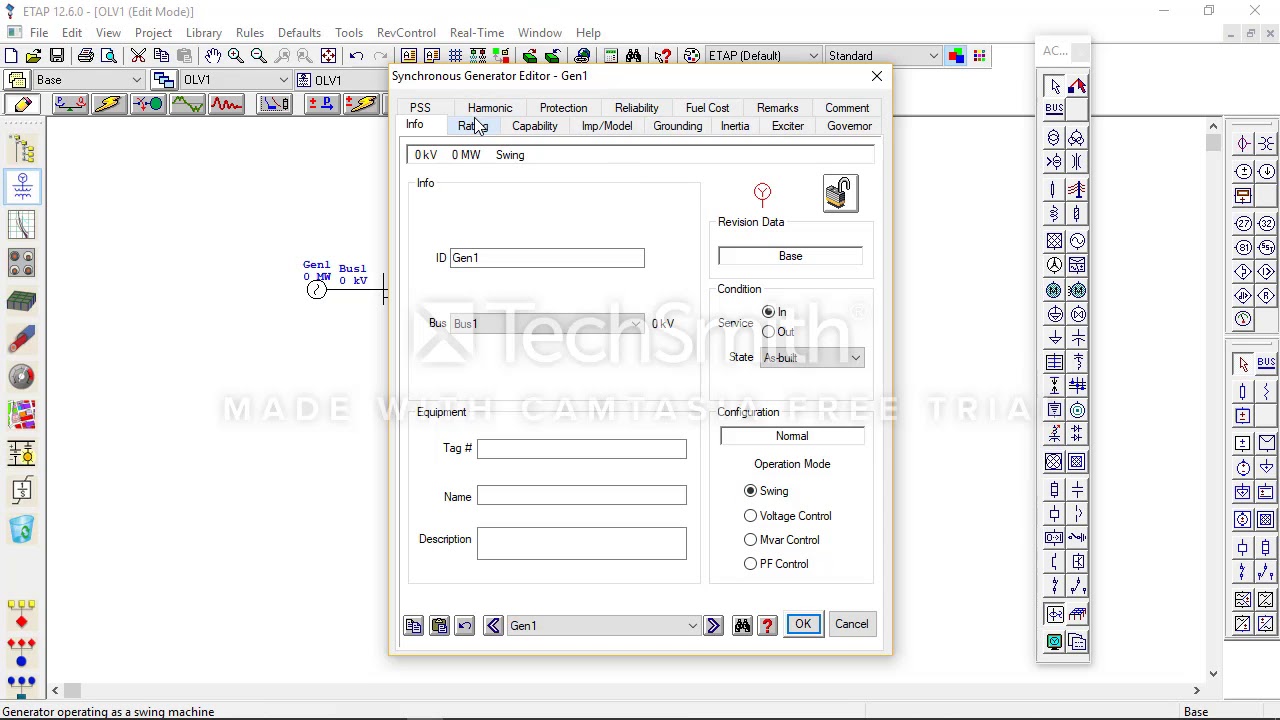The width and height of the screenshot is (1280, 720).
Task: Click the Zoom to Fit icon
Action: click(328, 56)
